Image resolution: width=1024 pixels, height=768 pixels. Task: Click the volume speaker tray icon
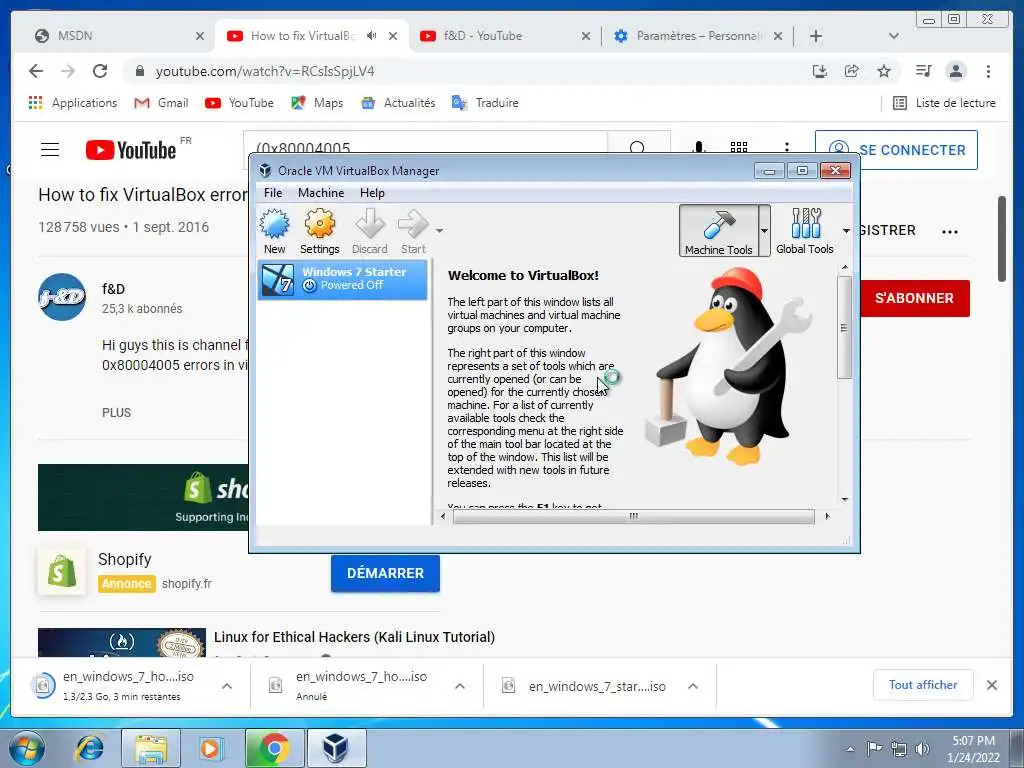(x=922, y=748)
